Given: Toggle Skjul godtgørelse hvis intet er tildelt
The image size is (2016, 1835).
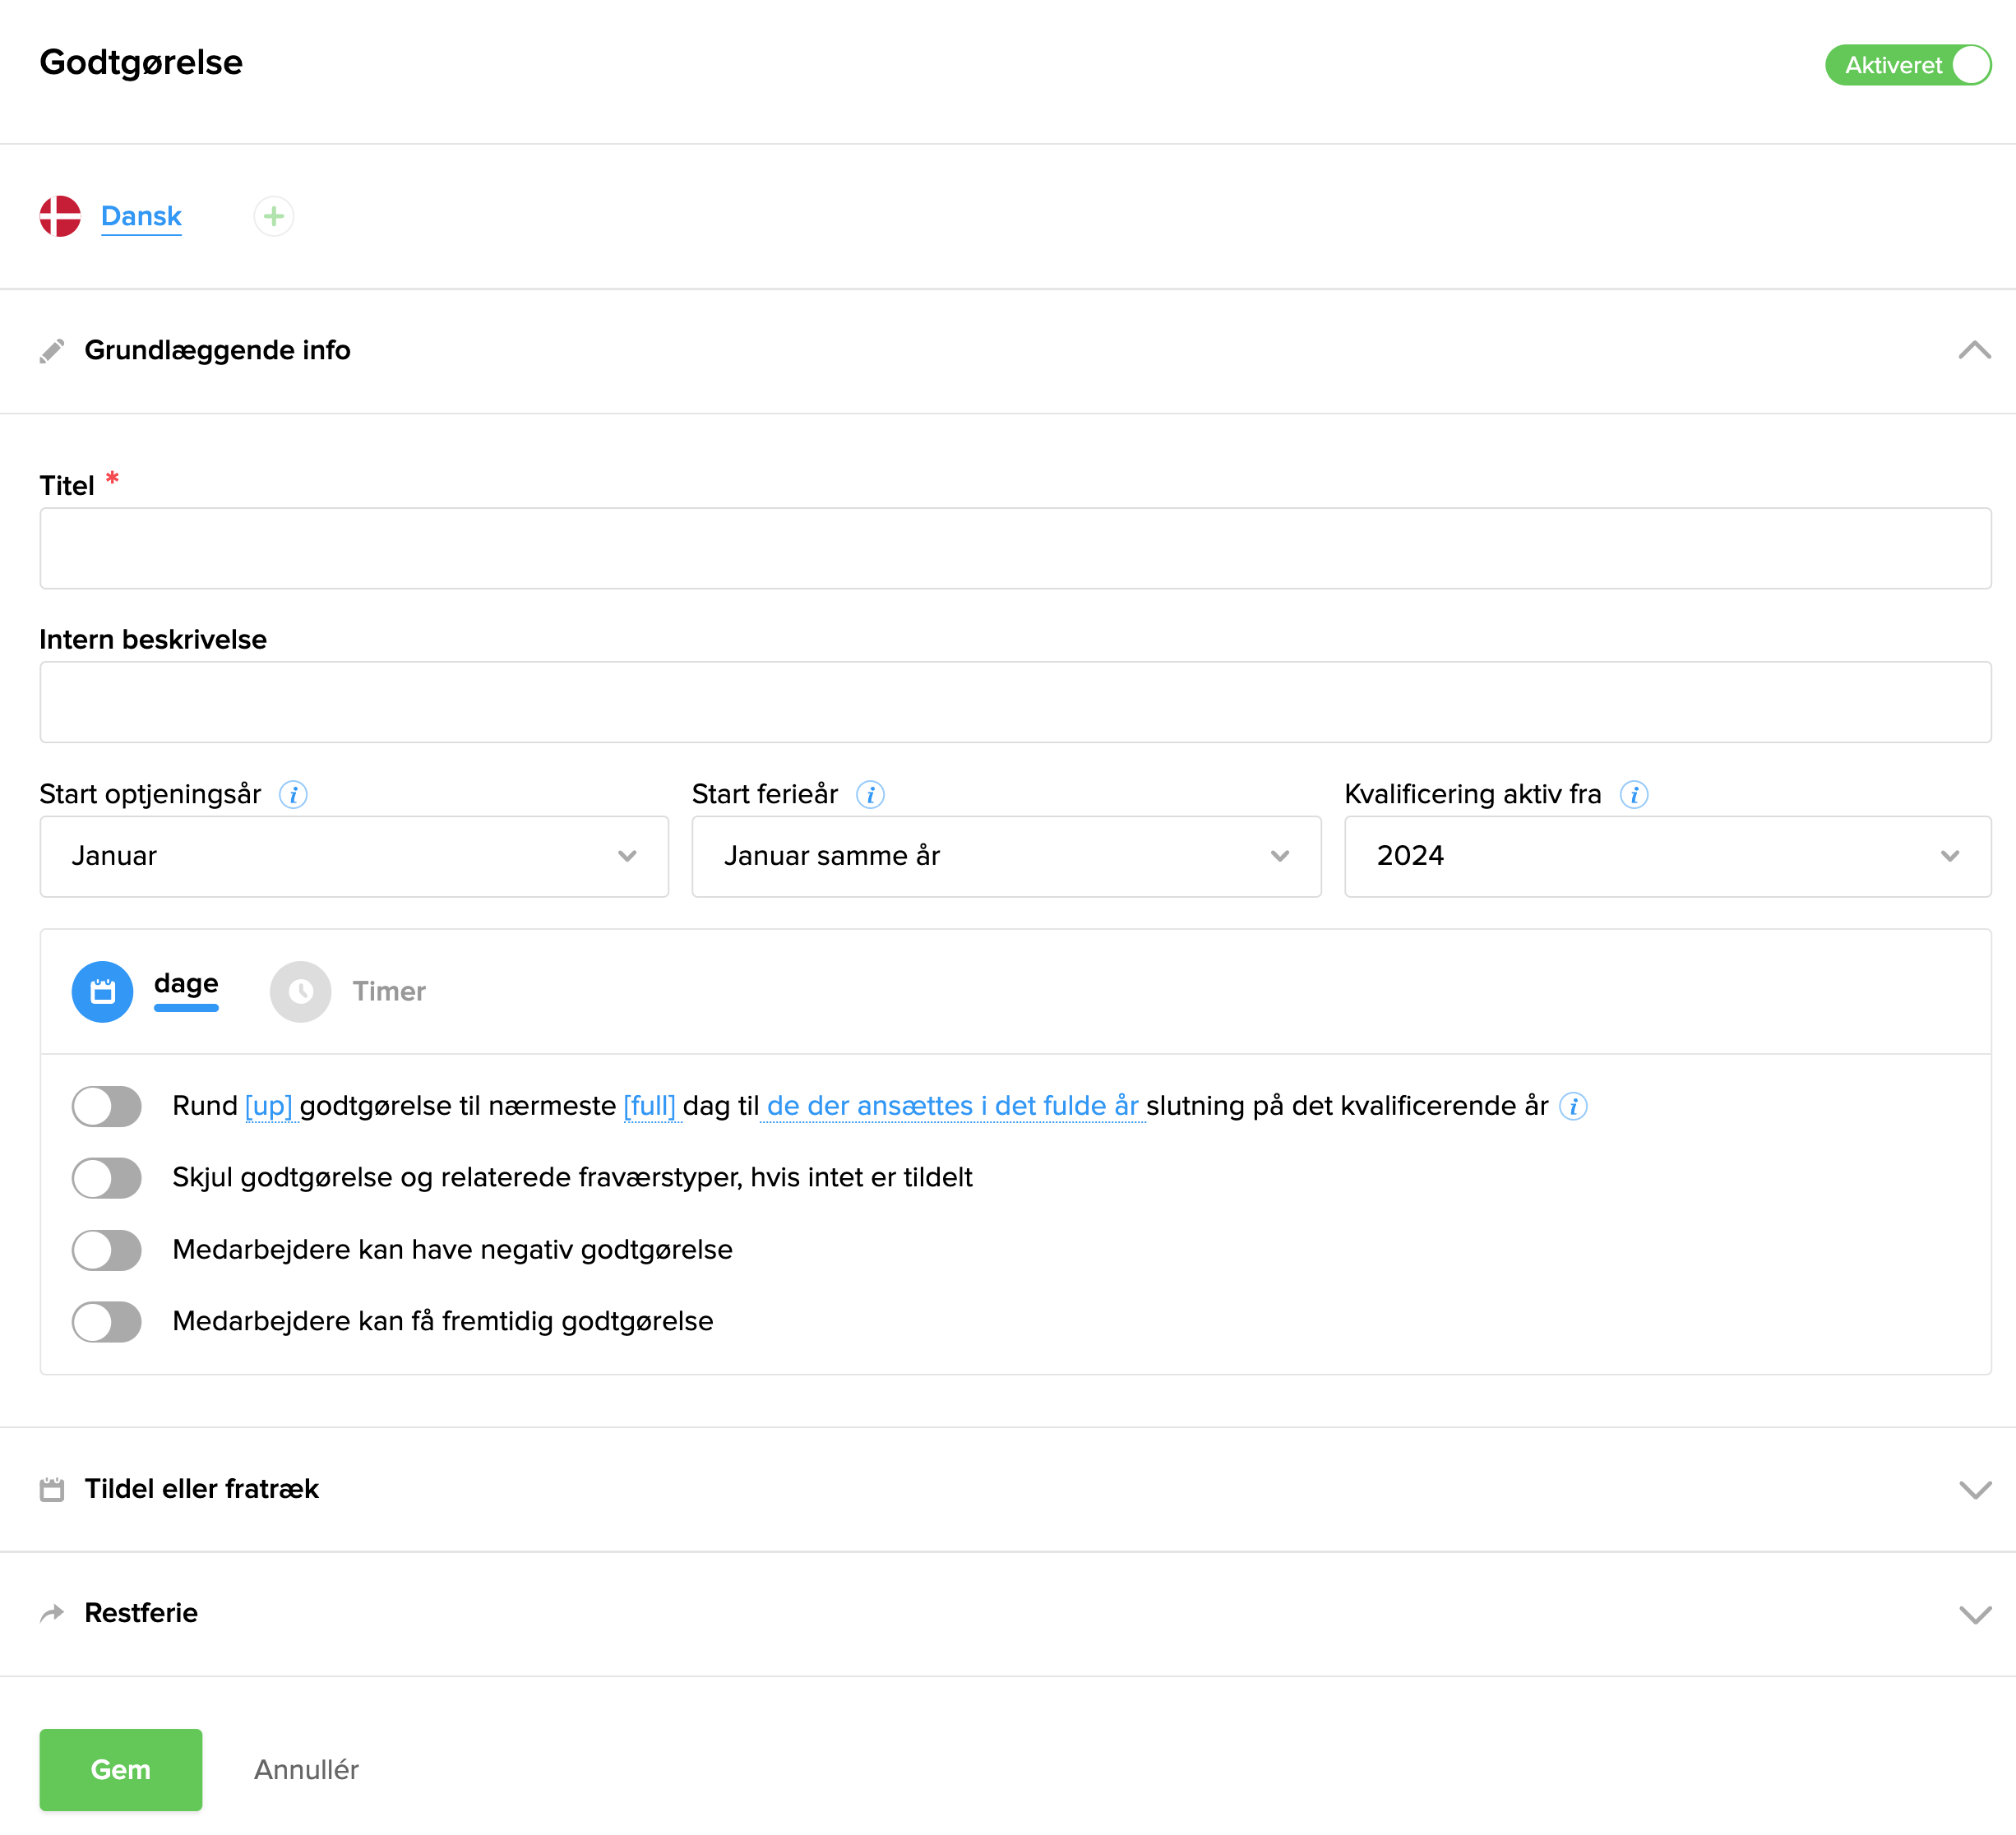Looking at the screenshot, I should [107, 1178].
